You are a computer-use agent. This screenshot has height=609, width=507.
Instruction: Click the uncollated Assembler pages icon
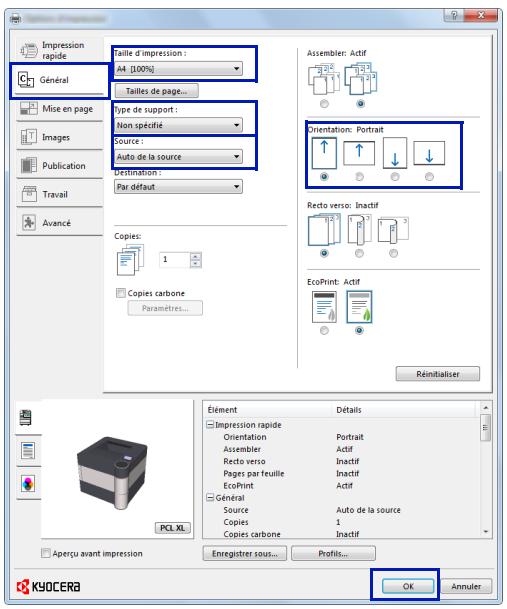pos(324,79)
